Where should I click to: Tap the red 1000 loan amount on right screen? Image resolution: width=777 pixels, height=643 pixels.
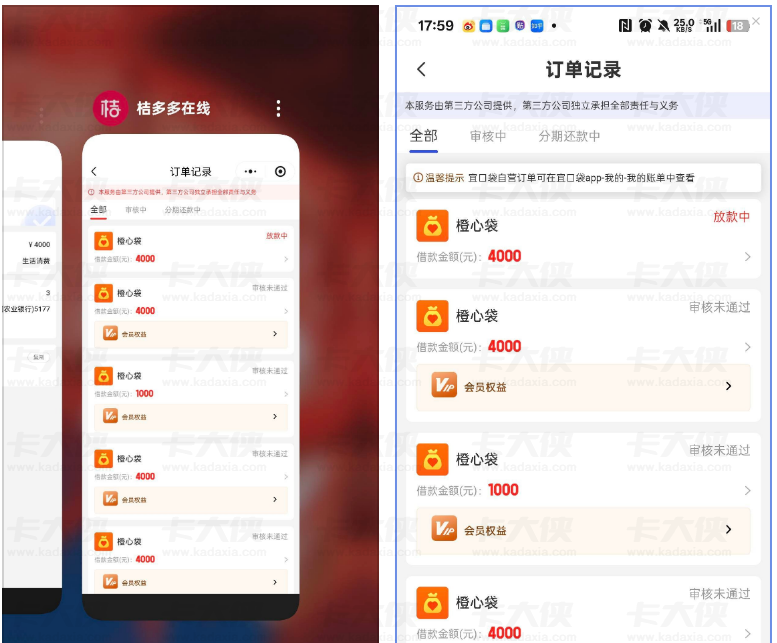(x=503, y=490)
